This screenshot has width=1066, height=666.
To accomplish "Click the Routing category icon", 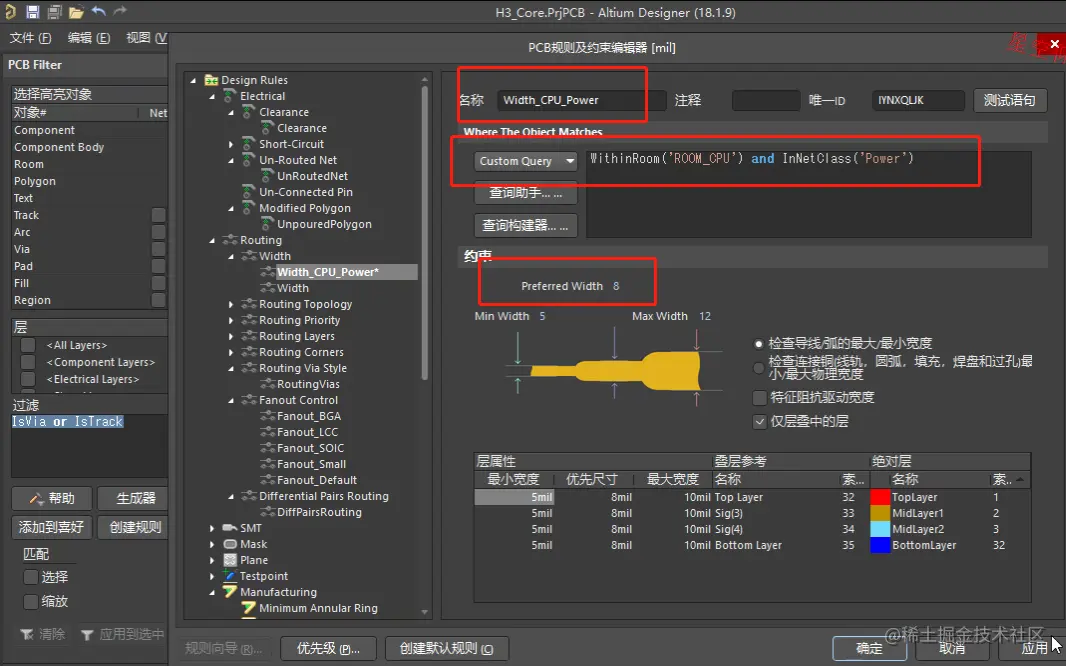I will 230,240.
